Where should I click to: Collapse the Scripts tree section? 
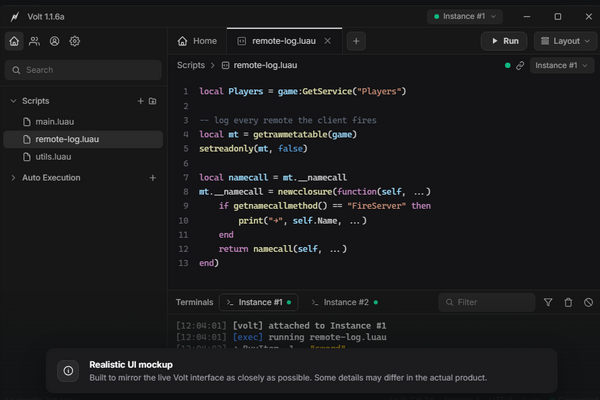pos(13,101)
